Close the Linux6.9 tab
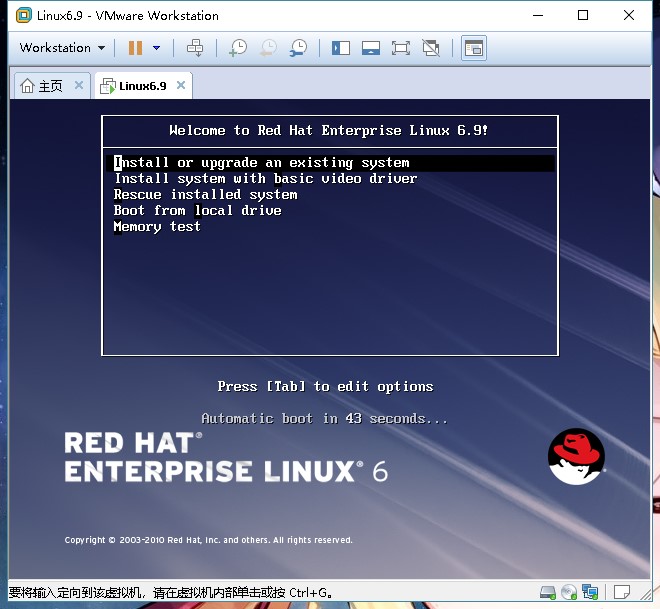 (181, 85)
